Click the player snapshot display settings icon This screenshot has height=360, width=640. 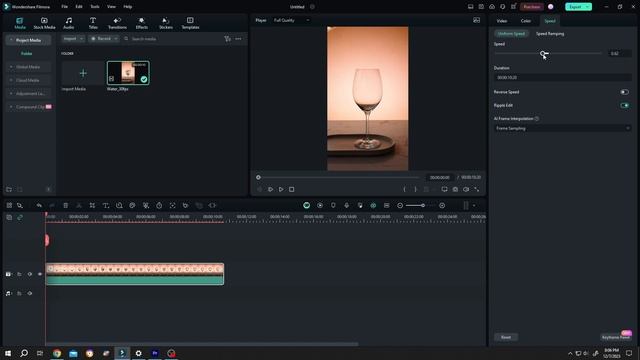476,20
